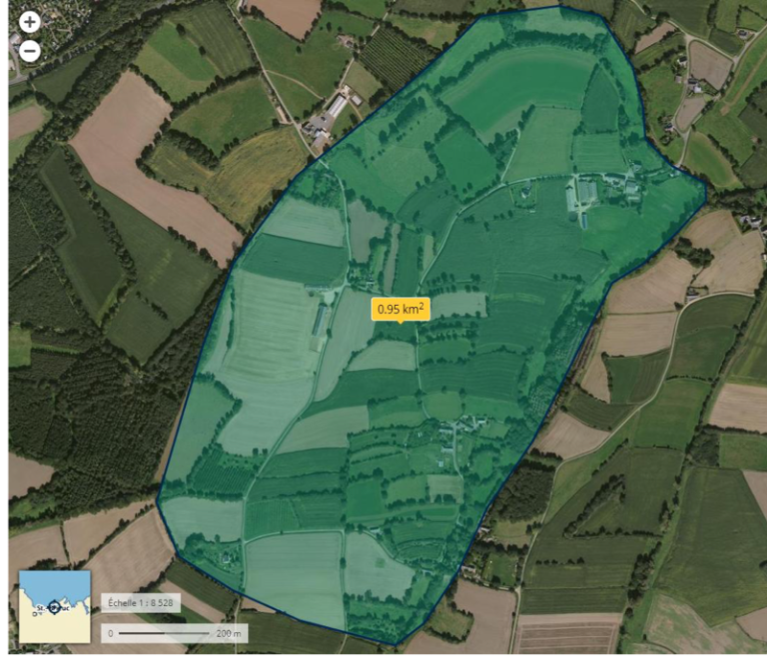Select the 0.95 km² area measurement label
The image size is (767, 657).
coord(401,309)
